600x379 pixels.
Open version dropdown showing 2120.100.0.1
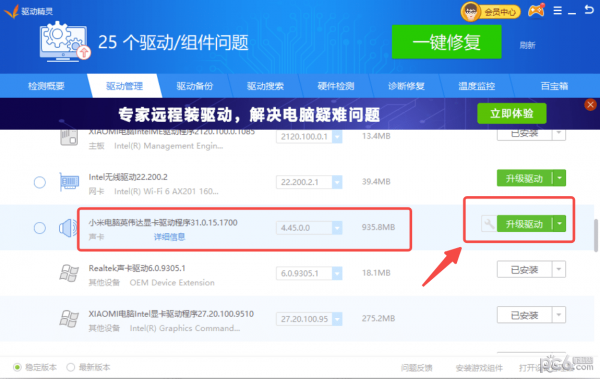click(337, 137)
